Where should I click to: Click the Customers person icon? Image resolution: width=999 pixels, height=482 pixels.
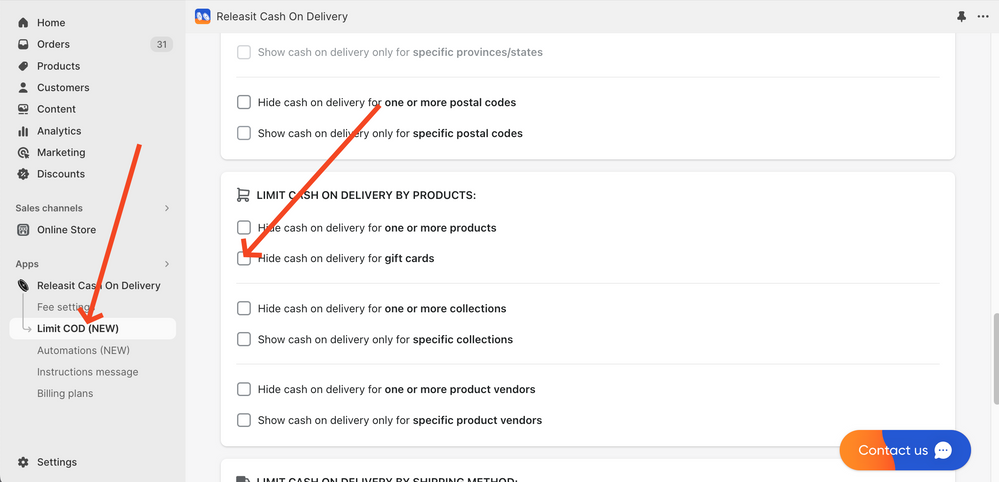click(x=23, y=87)
